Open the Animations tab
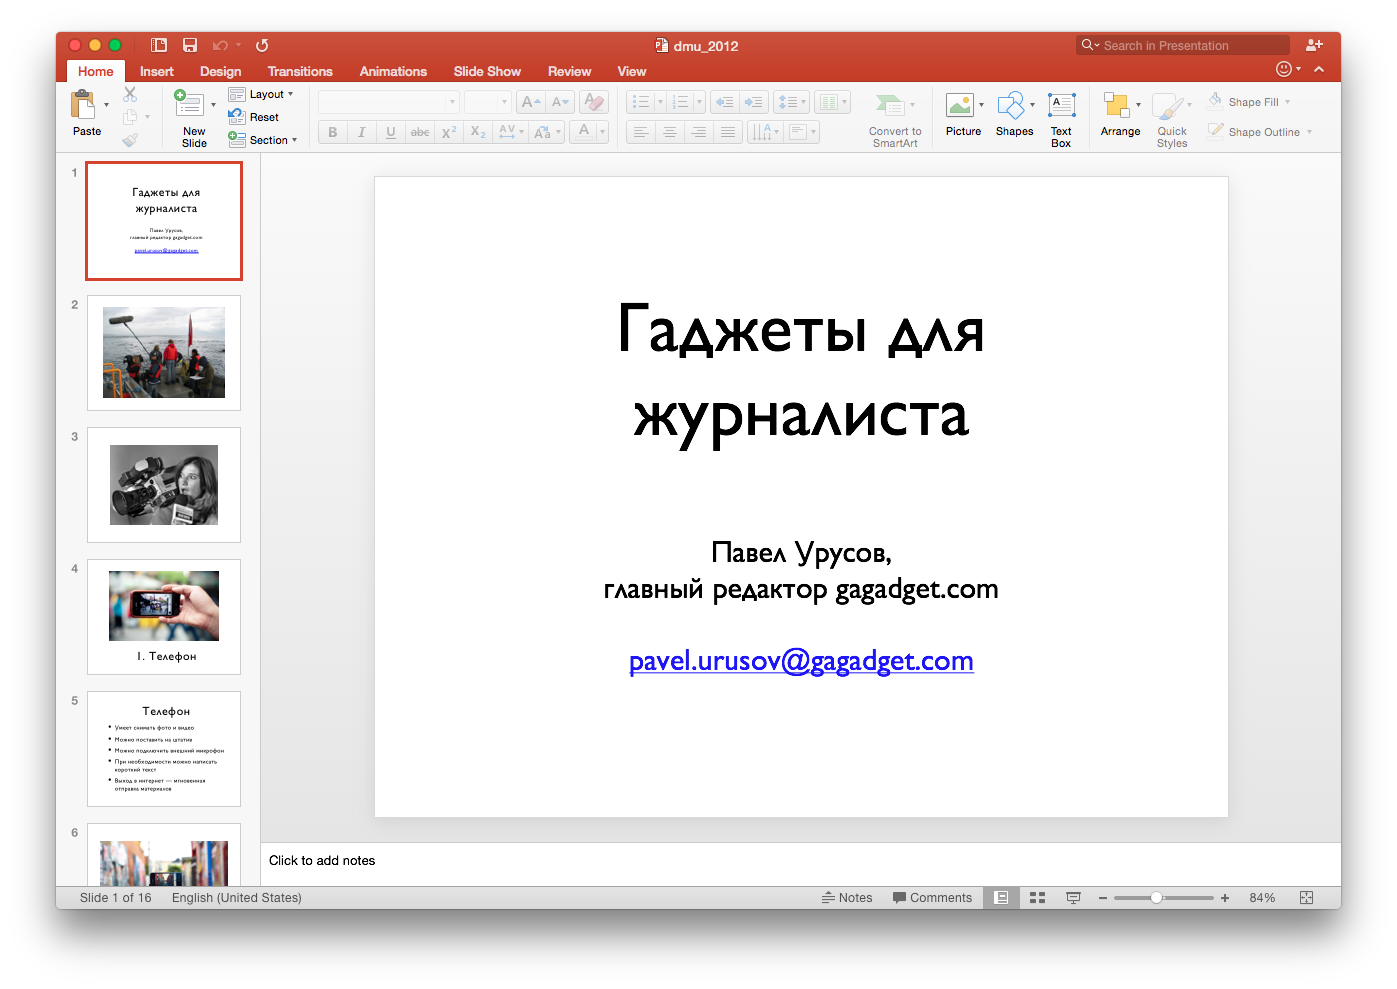 tap(393, 71)
